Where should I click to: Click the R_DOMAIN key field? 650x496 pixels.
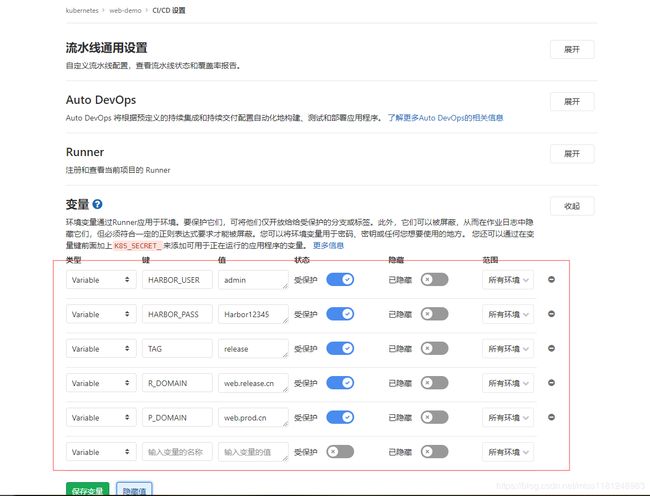point(177,383)
